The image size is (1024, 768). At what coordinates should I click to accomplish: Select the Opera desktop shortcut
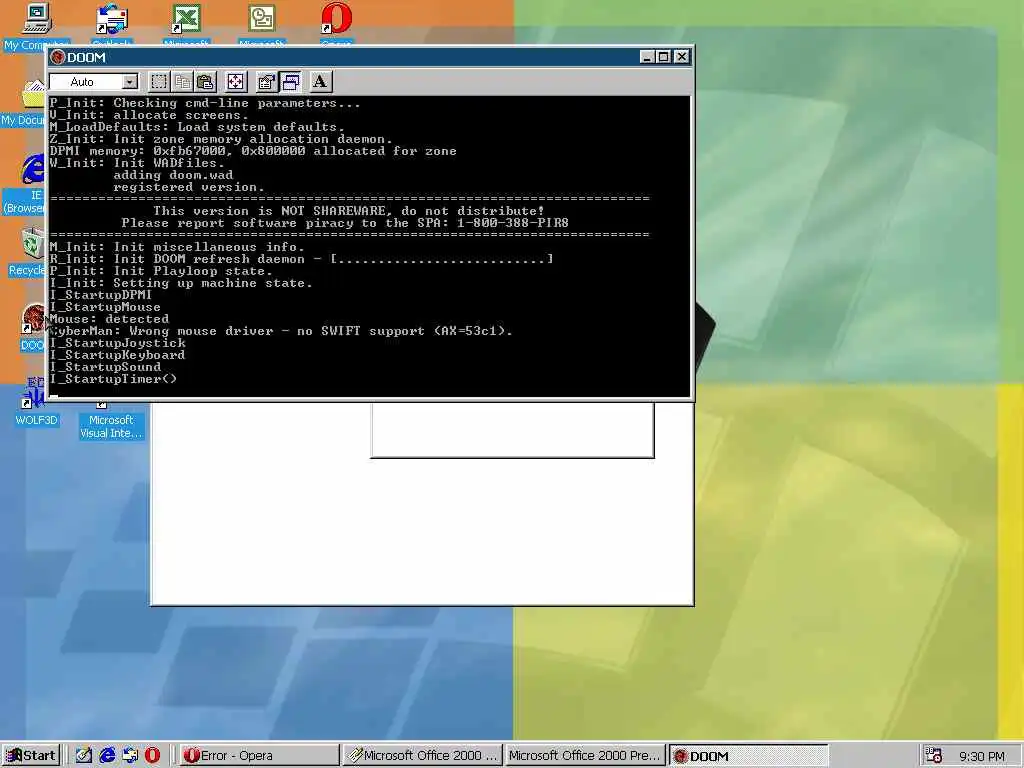336,25
